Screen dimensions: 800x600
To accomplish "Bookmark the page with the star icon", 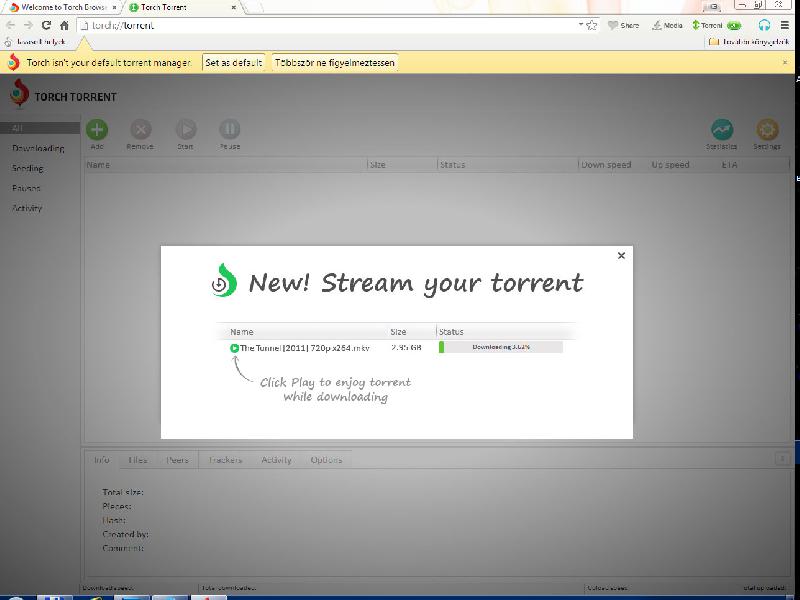I will pos(592,25).
